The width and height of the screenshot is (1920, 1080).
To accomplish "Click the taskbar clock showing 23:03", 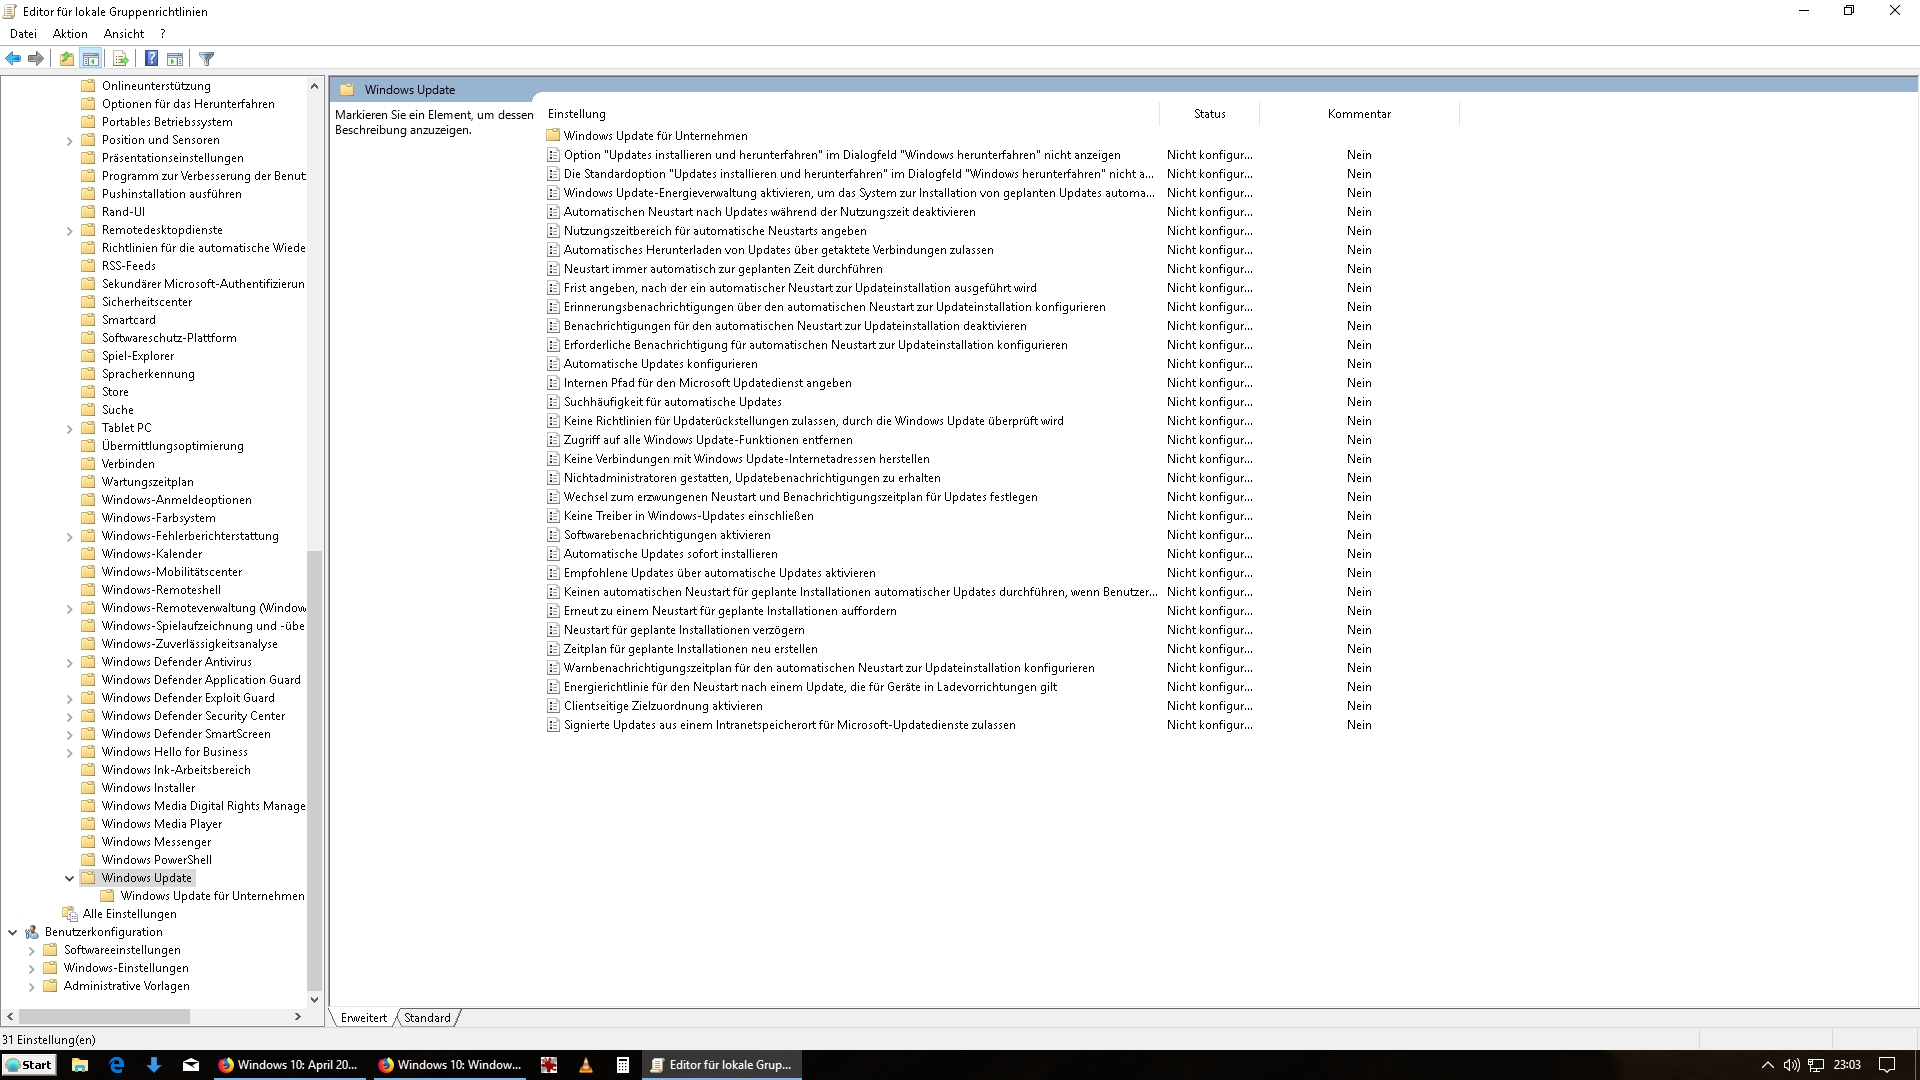I will coord(1847,1065).
